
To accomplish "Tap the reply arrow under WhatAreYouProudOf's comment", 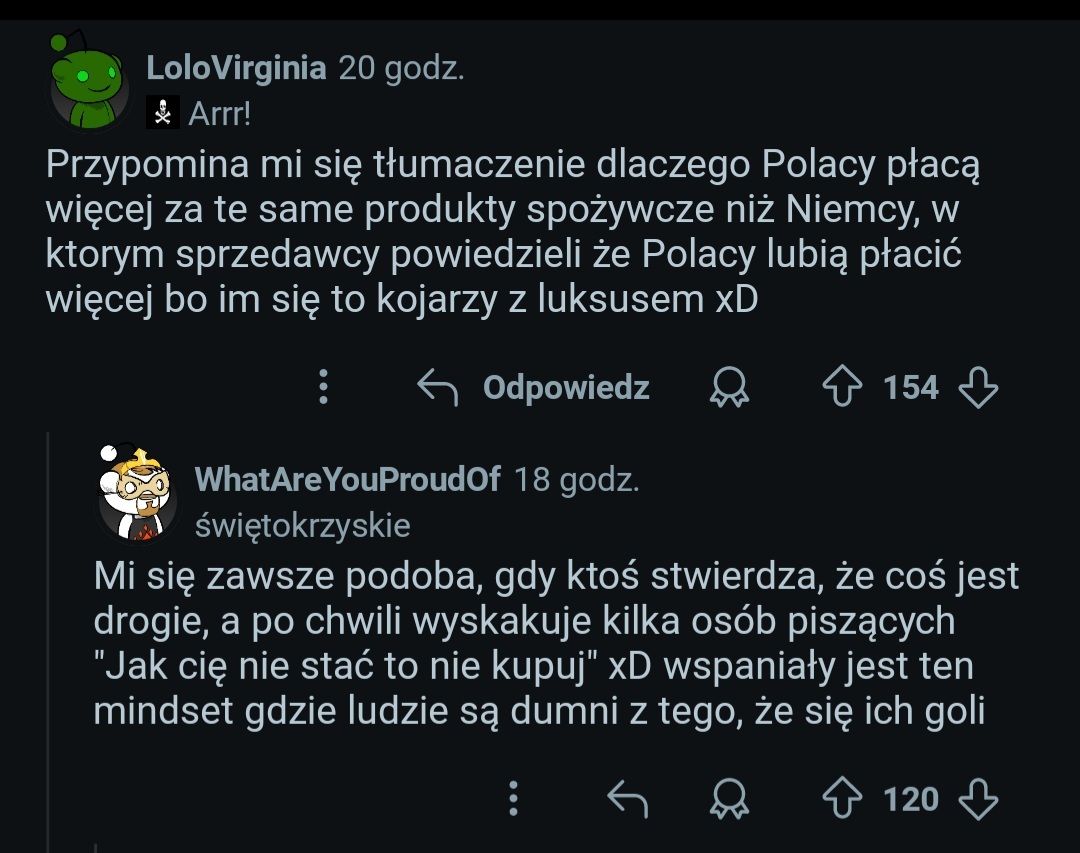I will pyautogui.click(x=629, y=799).
